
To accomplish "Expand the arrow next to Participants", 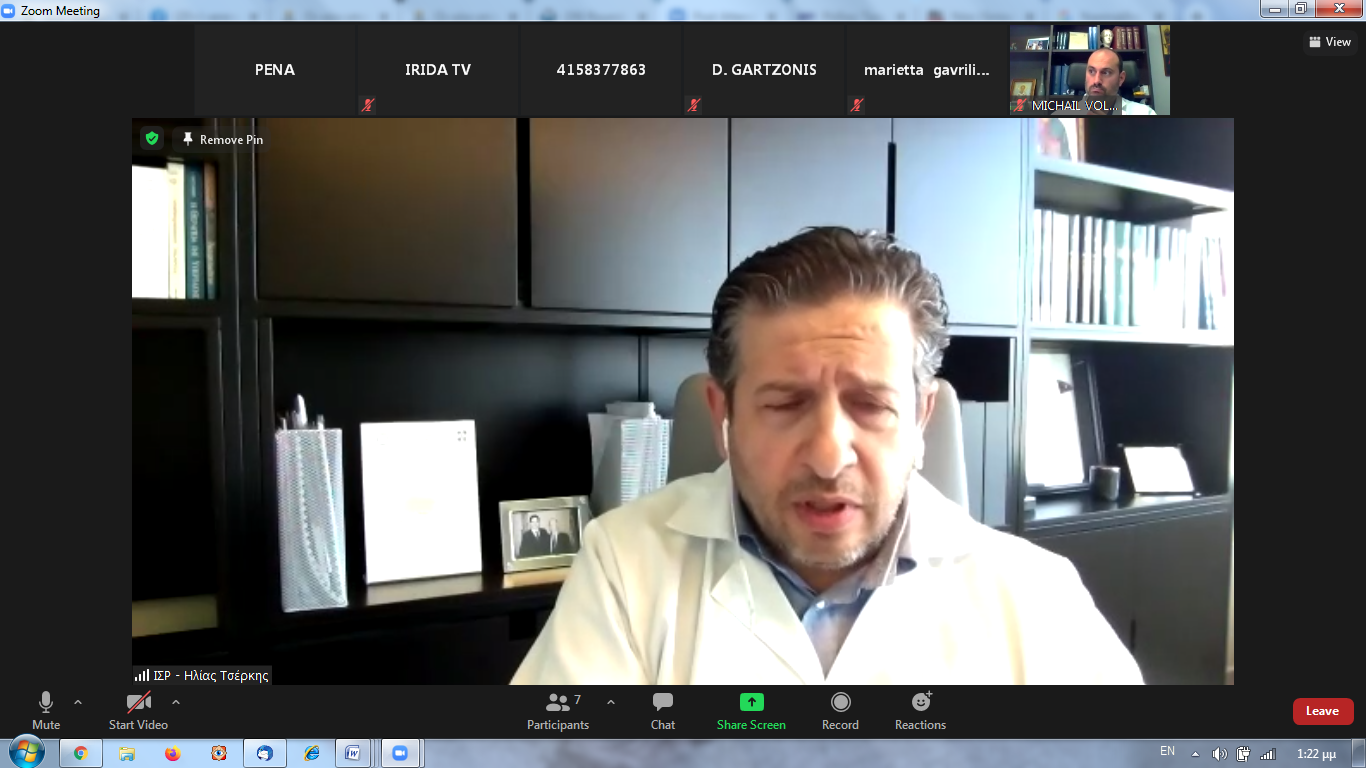I will click(611, 702).
